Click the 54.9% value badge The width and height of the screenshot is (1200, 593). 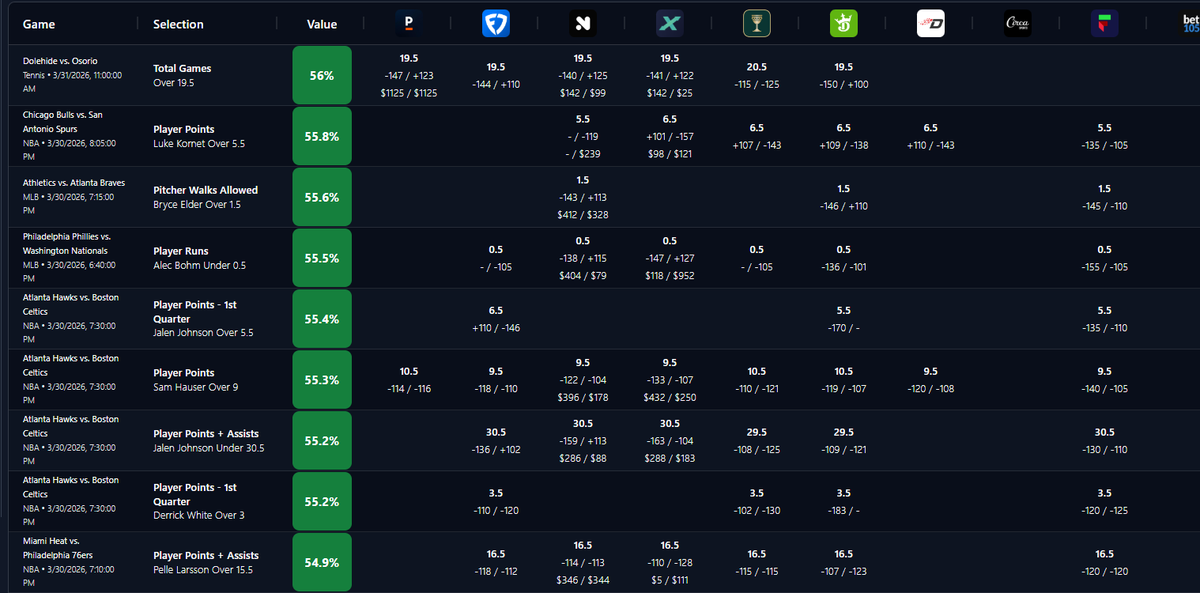point(322,563)
